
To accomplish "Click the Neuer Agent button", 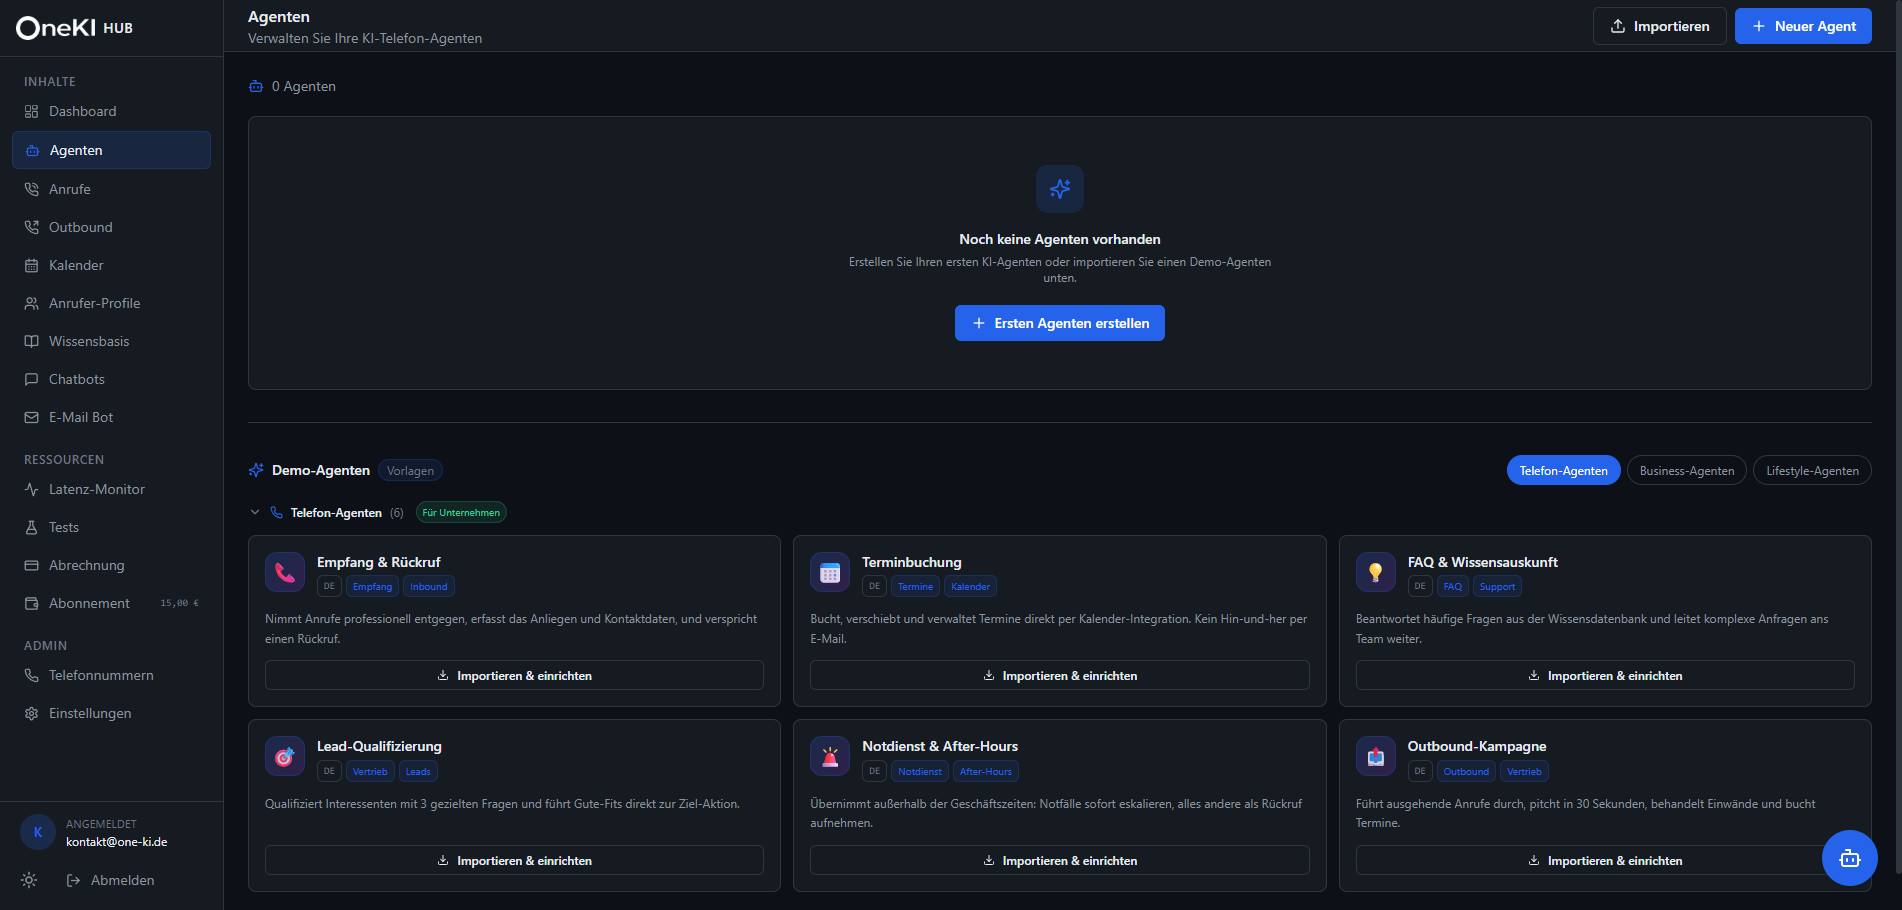I will (x=1803, y=26).
